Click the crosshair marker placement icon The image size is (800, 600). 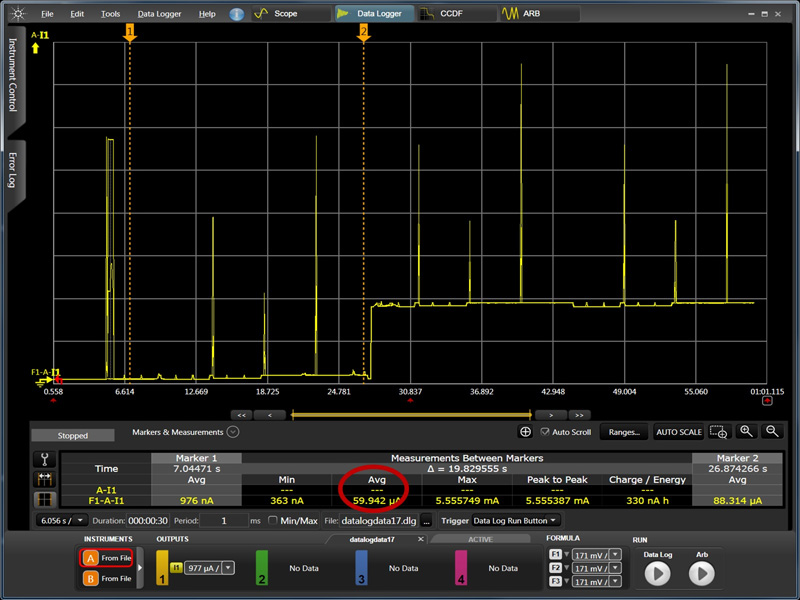point(525,432)
